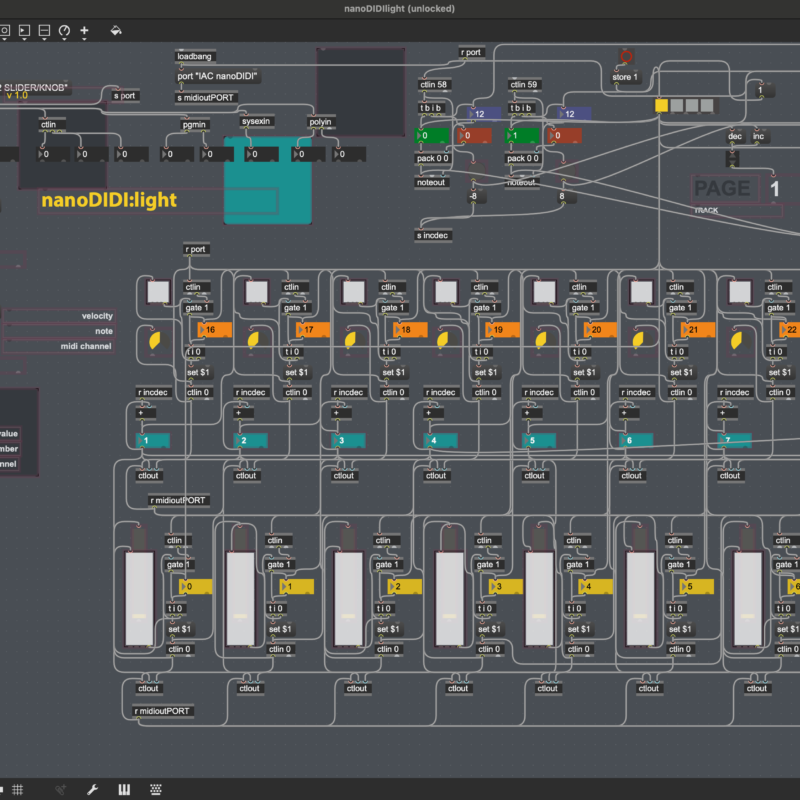Open the dial objects toolbar menu
Viewport: 800px width, 800px height.
(64, 31)
